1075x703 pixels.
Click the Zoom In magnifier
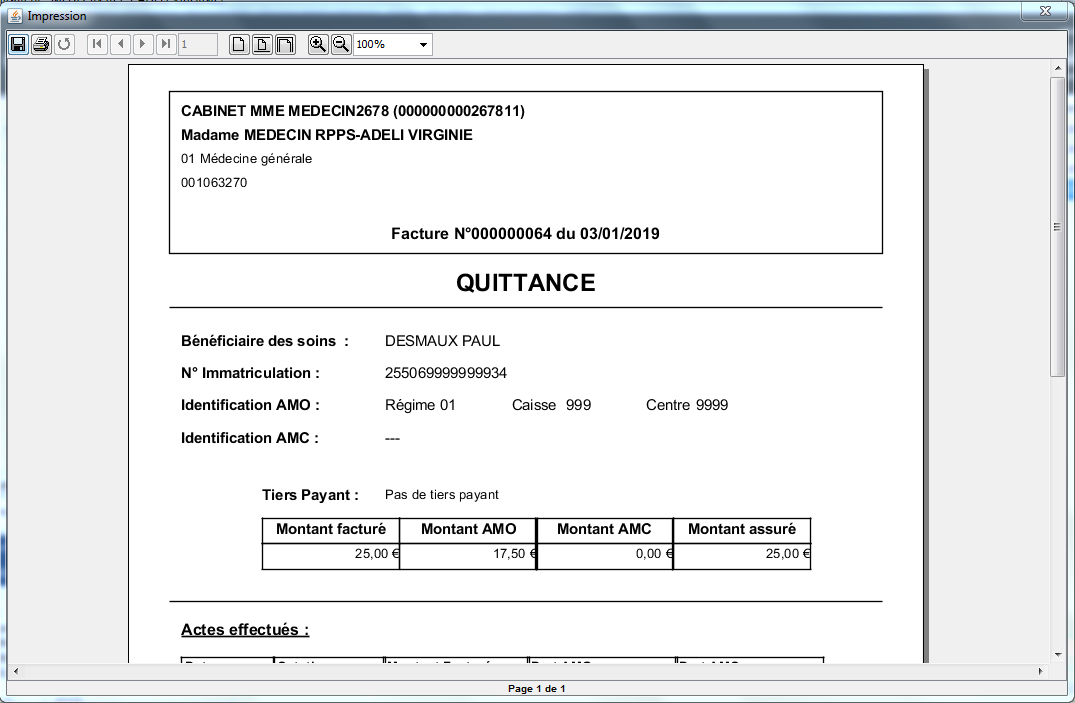tap(318, 44)
